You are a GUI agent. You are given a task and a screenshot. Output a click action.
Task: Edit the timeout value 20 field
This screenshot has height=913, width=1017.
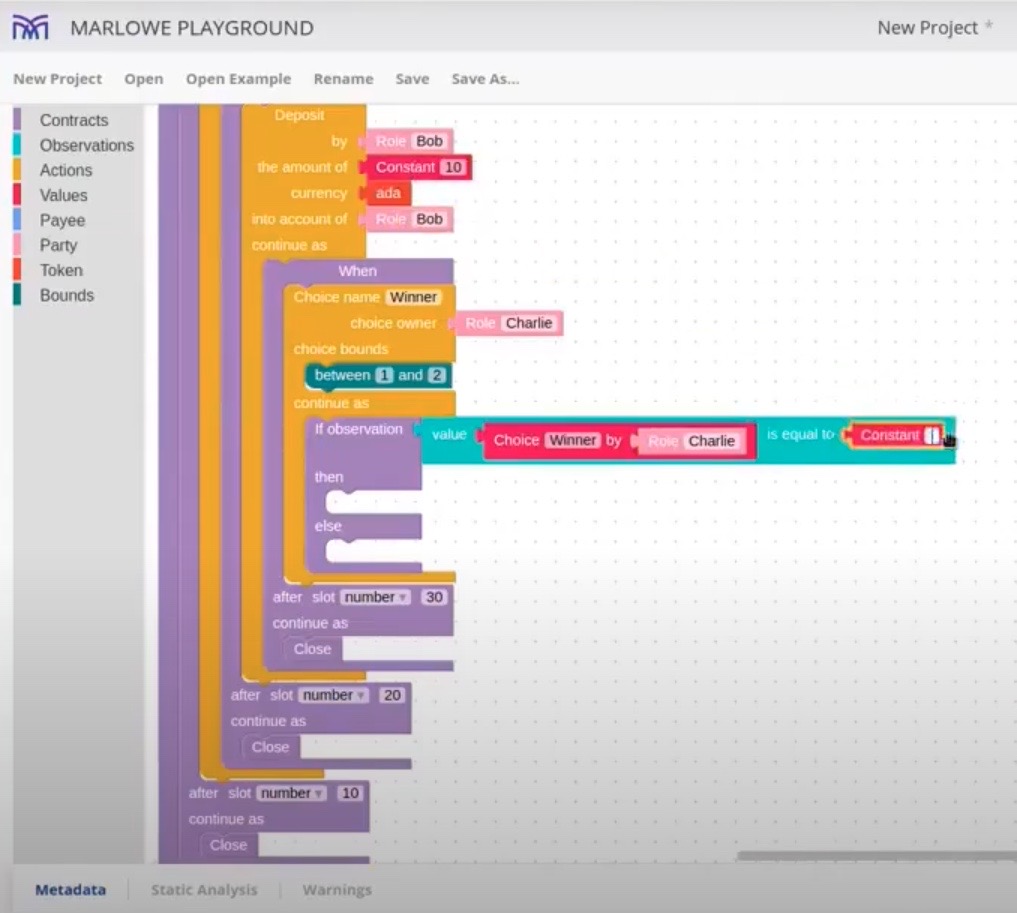(392, 695)
